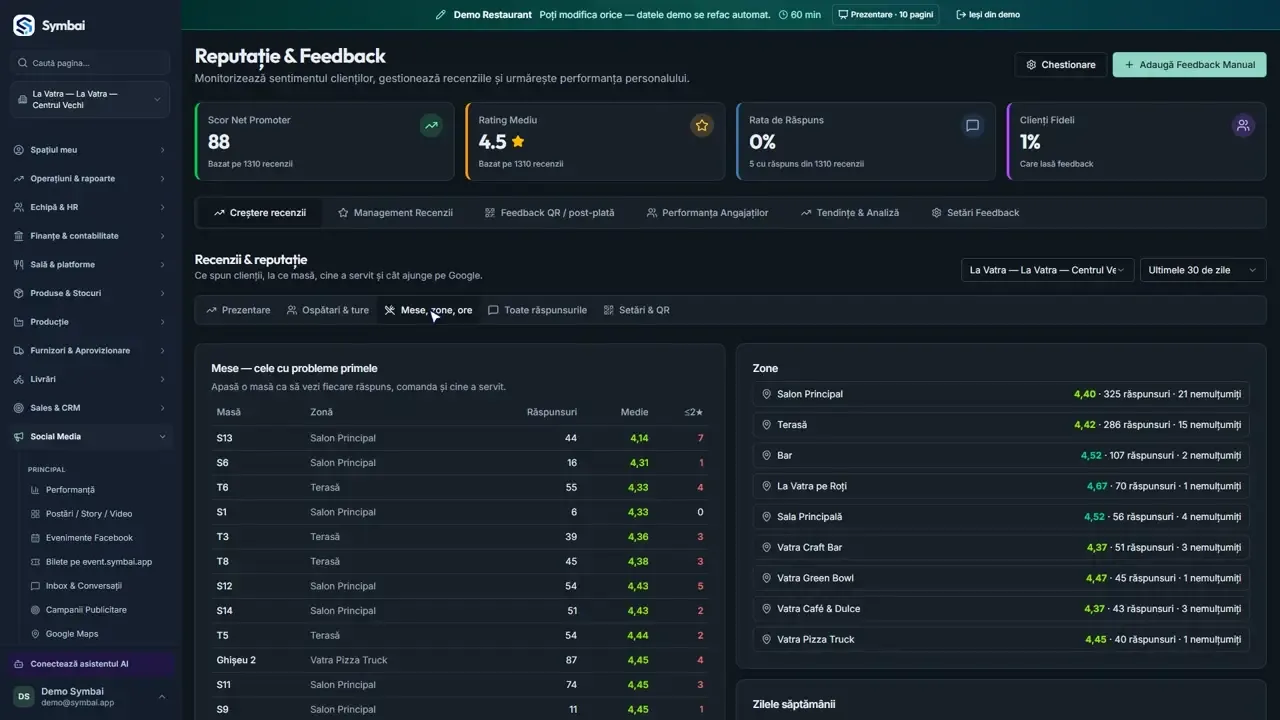Open the sidebar restaurant selector La Vatra — Centrul Vechi
The height and width of the screenshot is (720, 1280).
90,100
